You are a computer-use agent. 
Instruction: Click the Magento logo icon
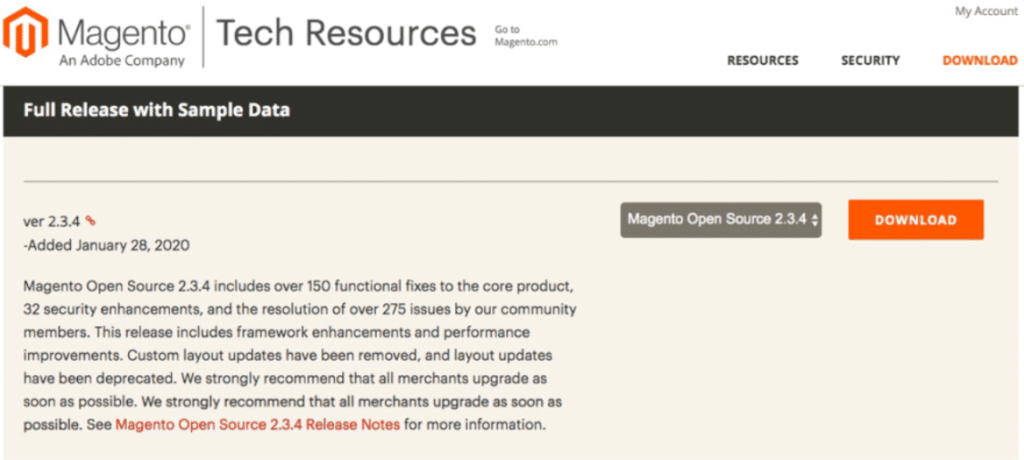point(25,31)
